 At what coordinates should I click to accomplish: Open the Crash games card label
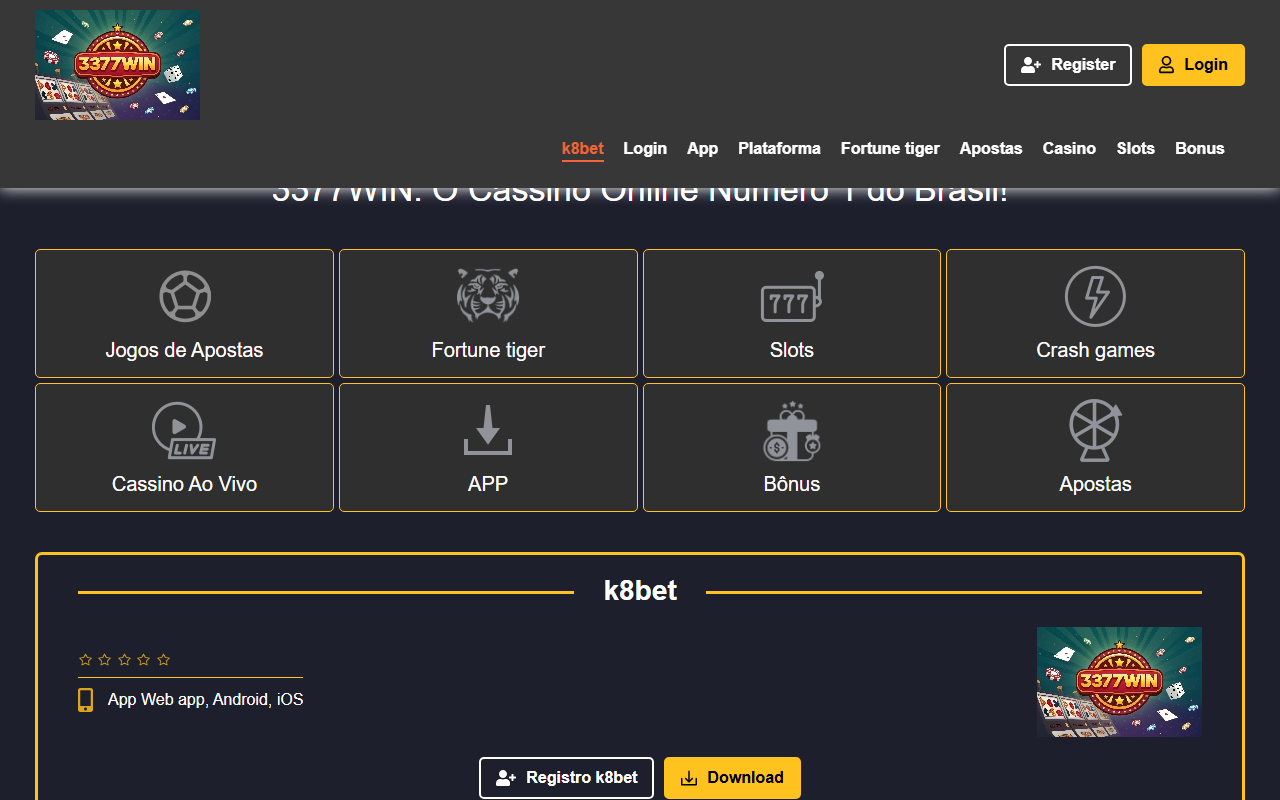coord(1095,350)
